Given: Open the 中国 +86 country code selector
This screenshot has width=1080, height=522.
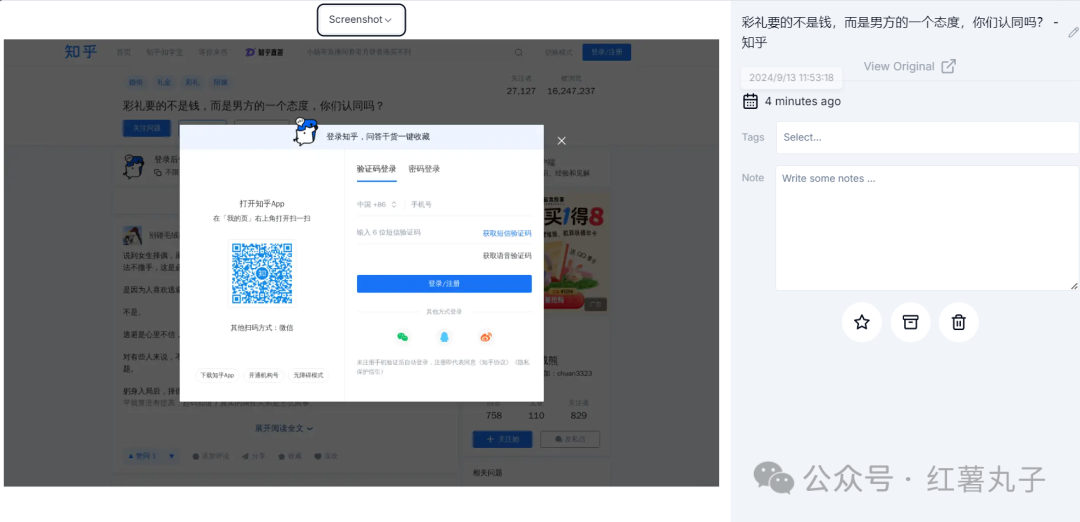Looking at the screenshot, I should [377, 204].
